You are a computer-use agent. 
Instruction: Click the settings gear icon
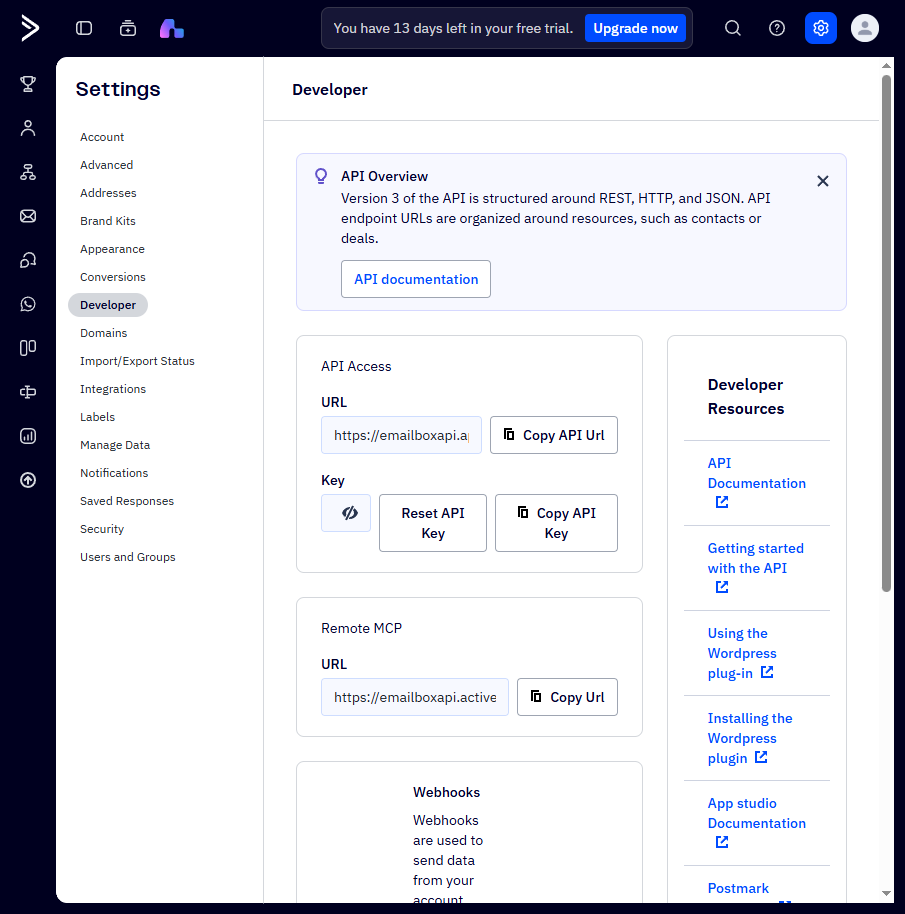point(821,28)
